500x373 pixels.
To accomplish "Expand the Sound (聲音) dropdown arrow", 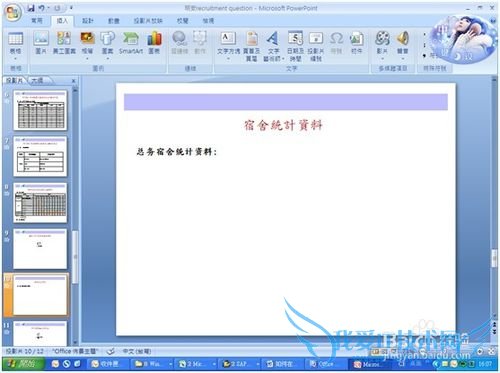I will (x=403, y=59).
